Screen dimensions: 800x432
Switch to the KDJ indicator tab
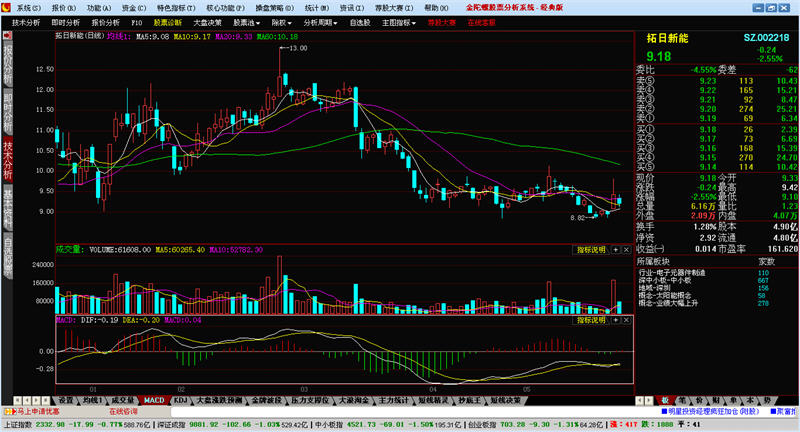(x=181, y=399)
